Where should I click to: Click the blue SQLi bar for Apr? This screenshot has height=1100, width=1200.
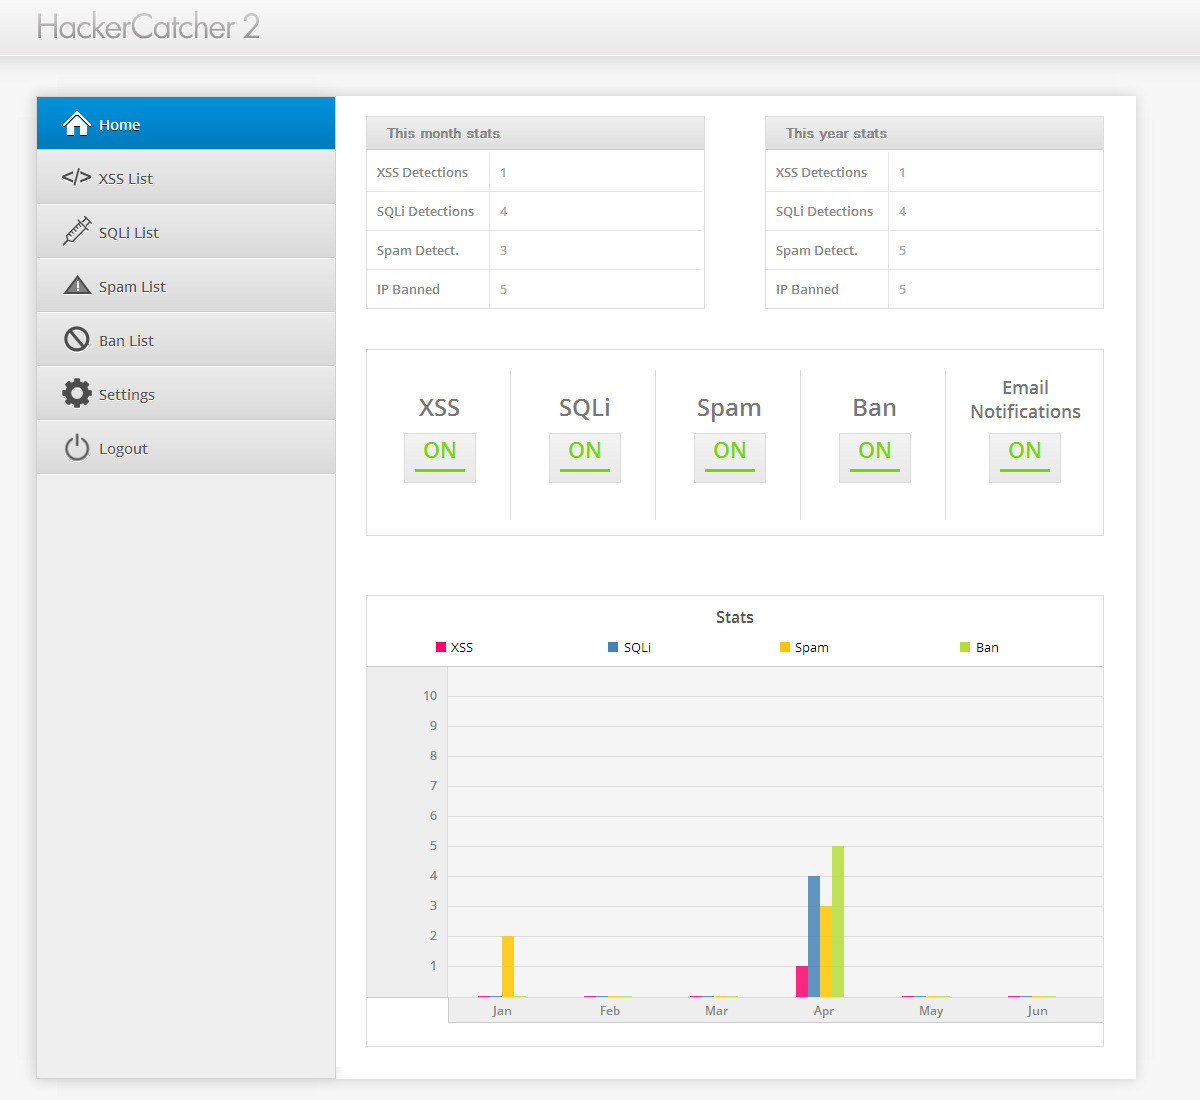pos(814,936)
